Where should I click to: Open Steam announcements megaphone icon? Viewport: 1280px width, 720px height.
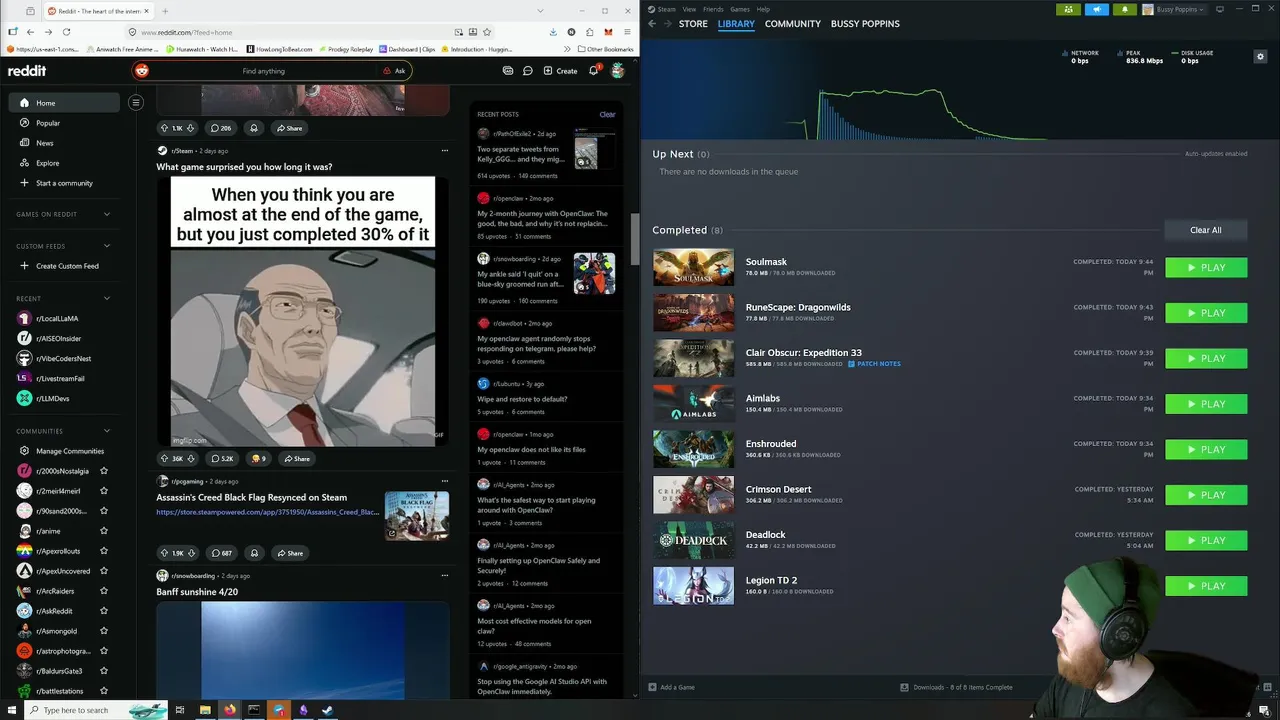[x=1096, y=9]
